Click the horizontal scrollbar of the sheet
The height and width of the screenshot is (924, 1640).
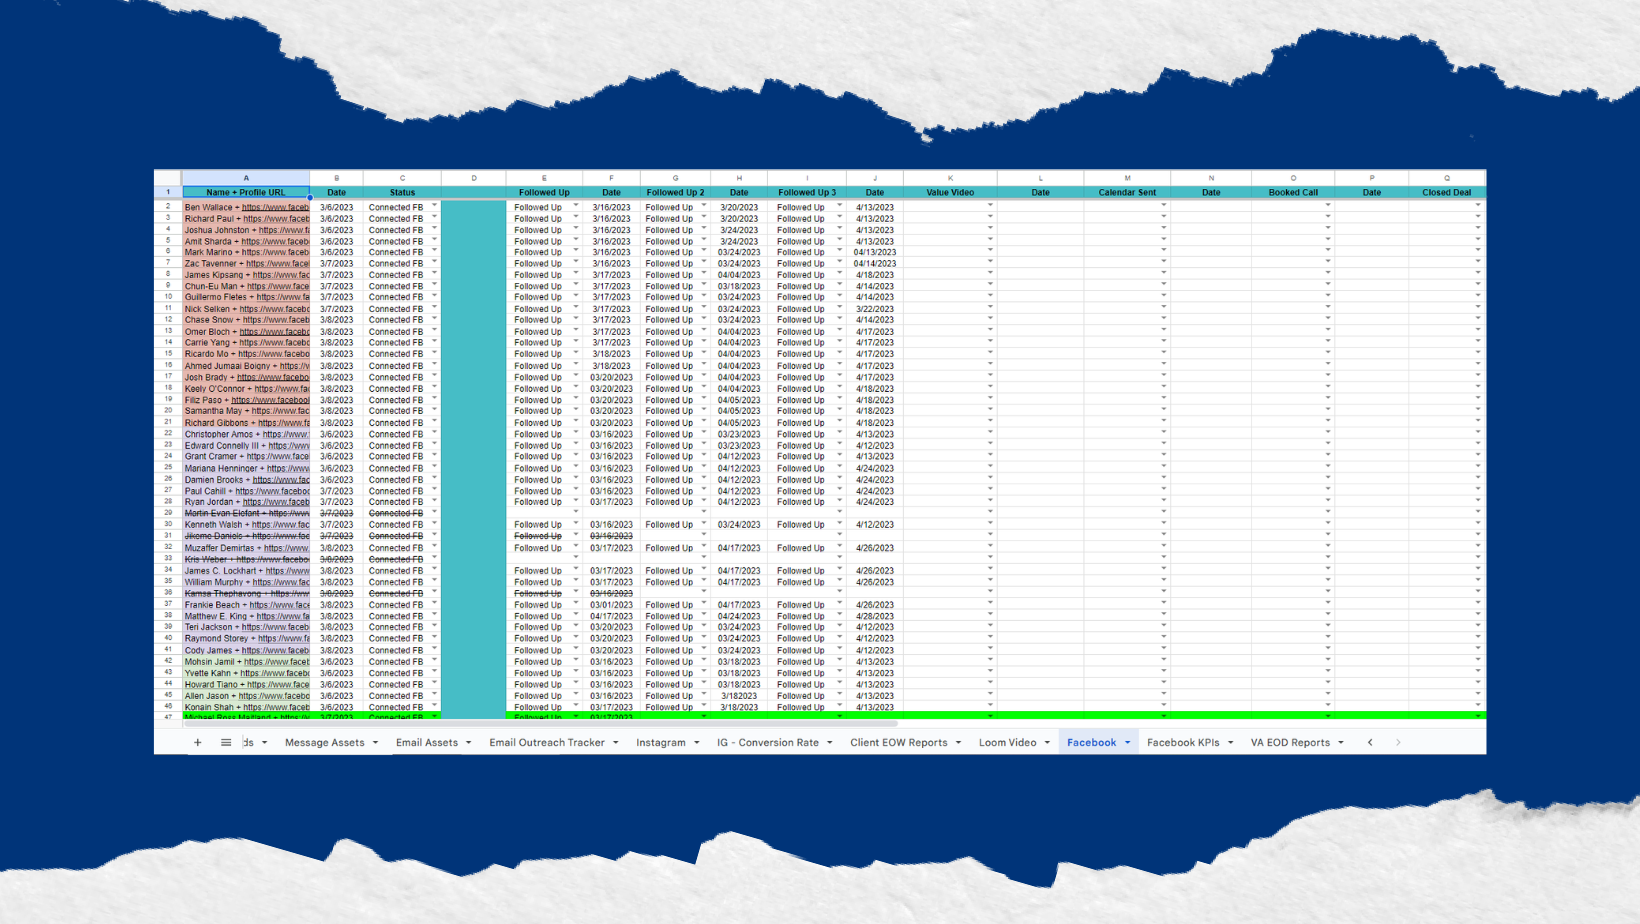(540, 722)
